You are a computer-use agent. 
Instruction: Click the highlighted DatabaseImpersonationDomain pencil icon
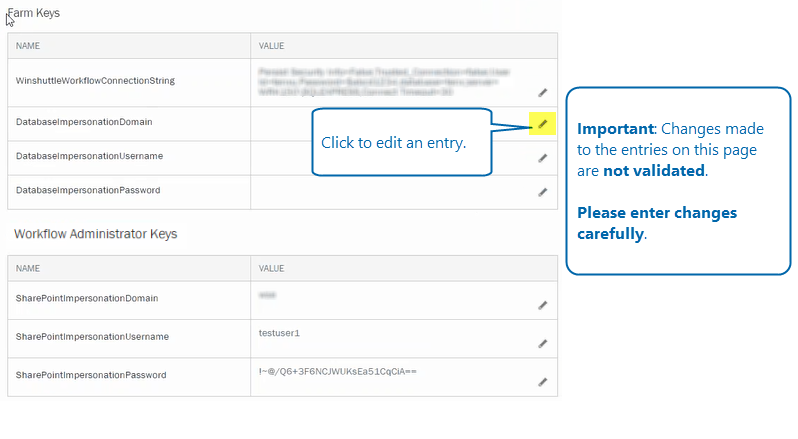(x=543, y=124)
